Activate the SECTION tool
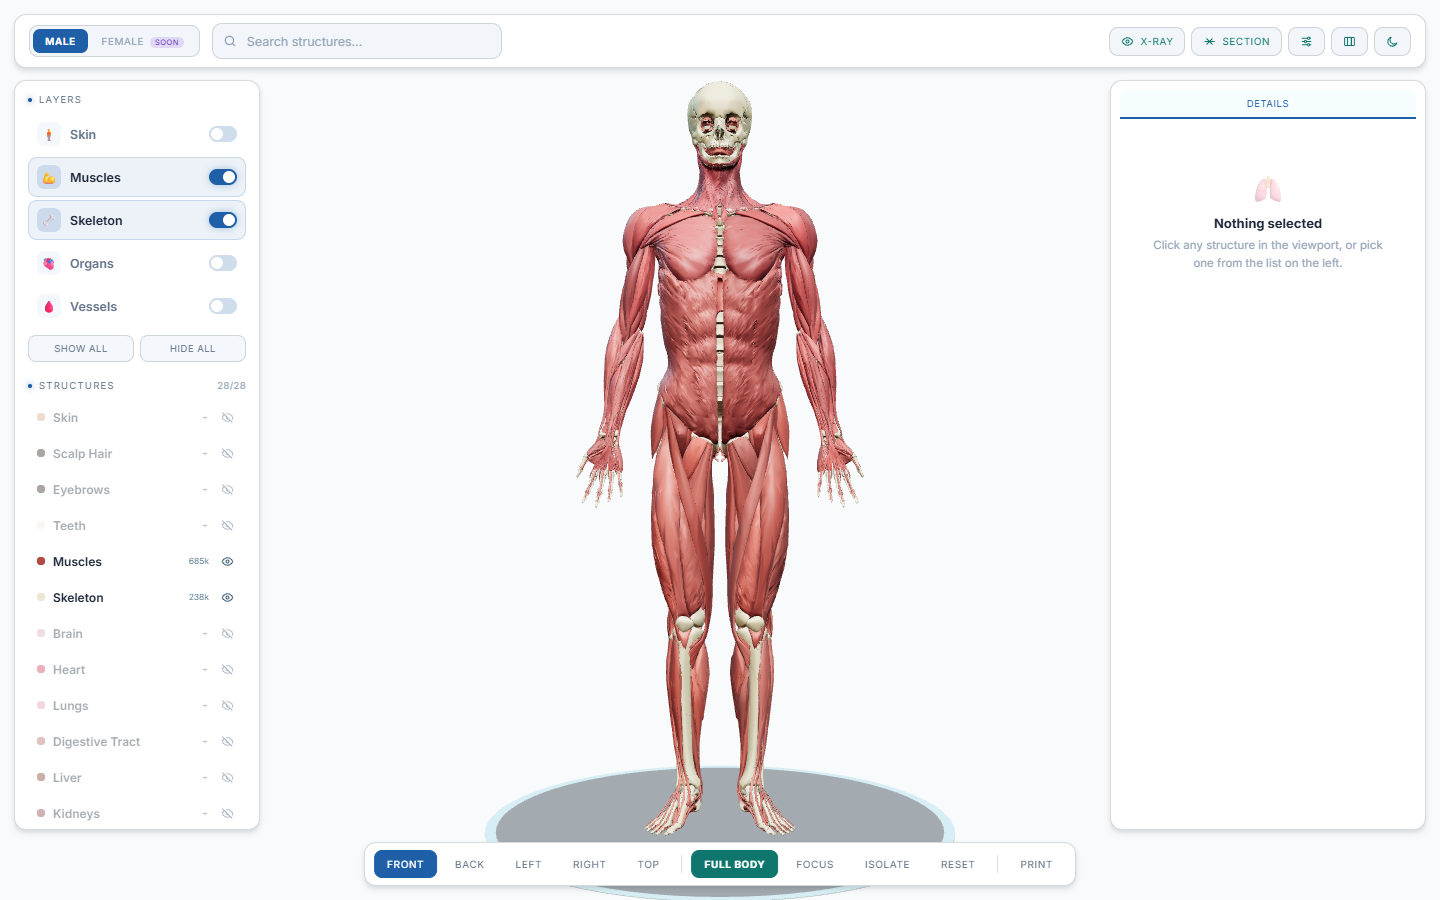 coord(1236,41)
